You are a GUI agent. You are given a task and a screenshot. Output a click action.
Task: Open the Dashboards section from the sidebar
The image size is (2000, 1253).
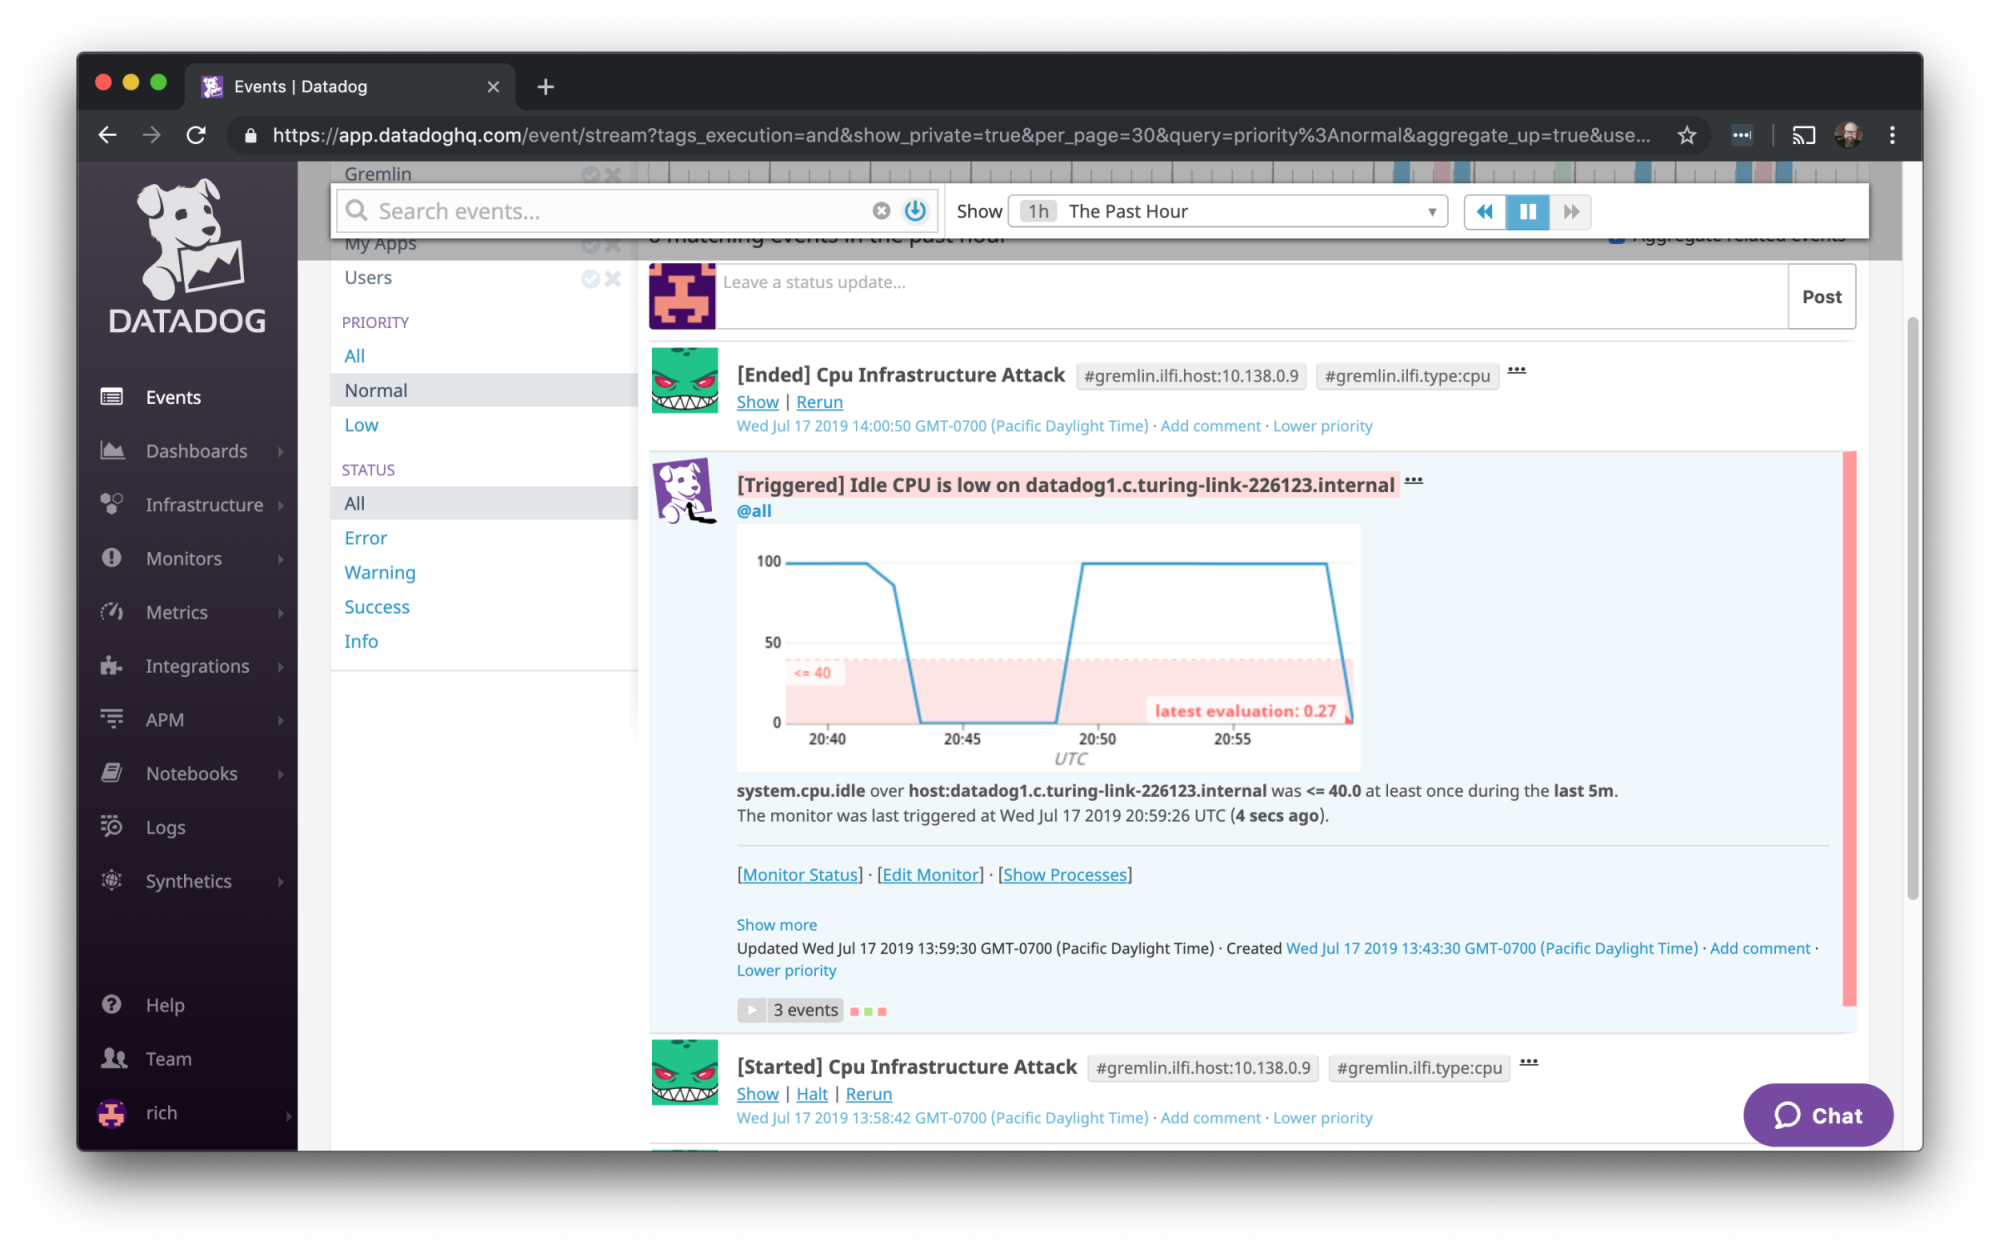point(197,451)
